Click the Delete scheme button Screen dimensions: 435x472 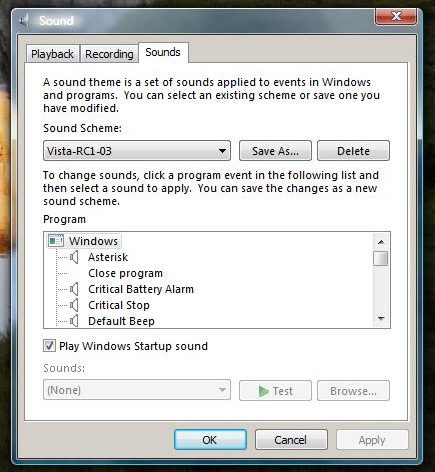pyautogui.click(x=353, y=151)
